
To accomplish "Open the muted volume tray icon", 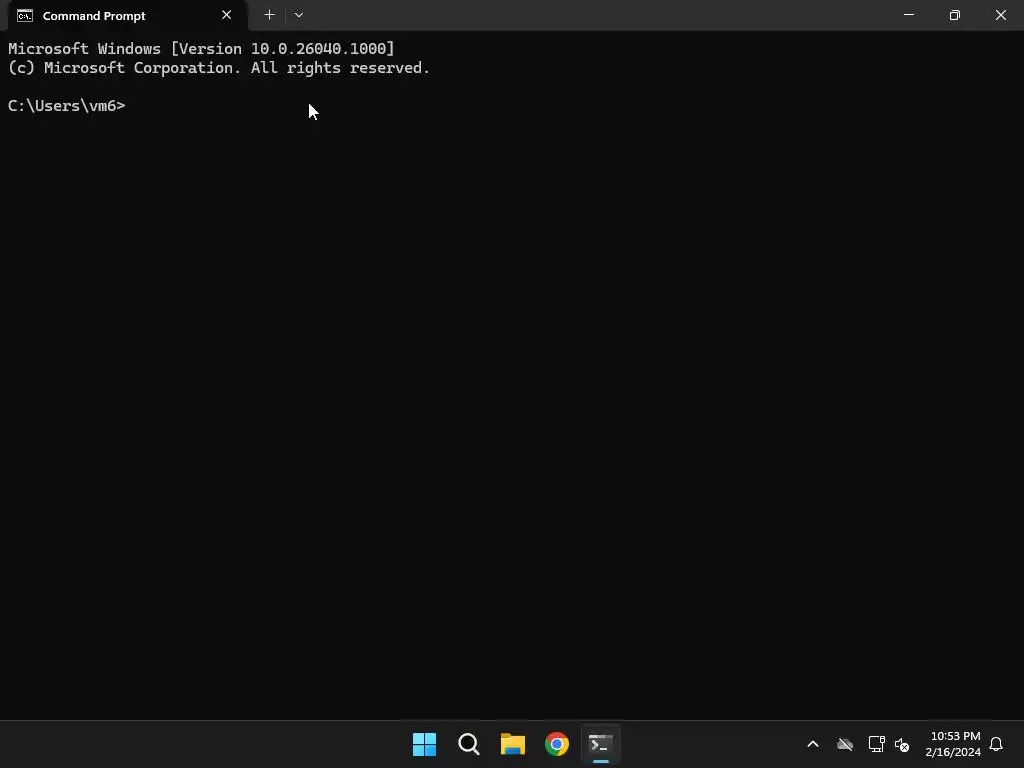I will (x=902, y=744).
